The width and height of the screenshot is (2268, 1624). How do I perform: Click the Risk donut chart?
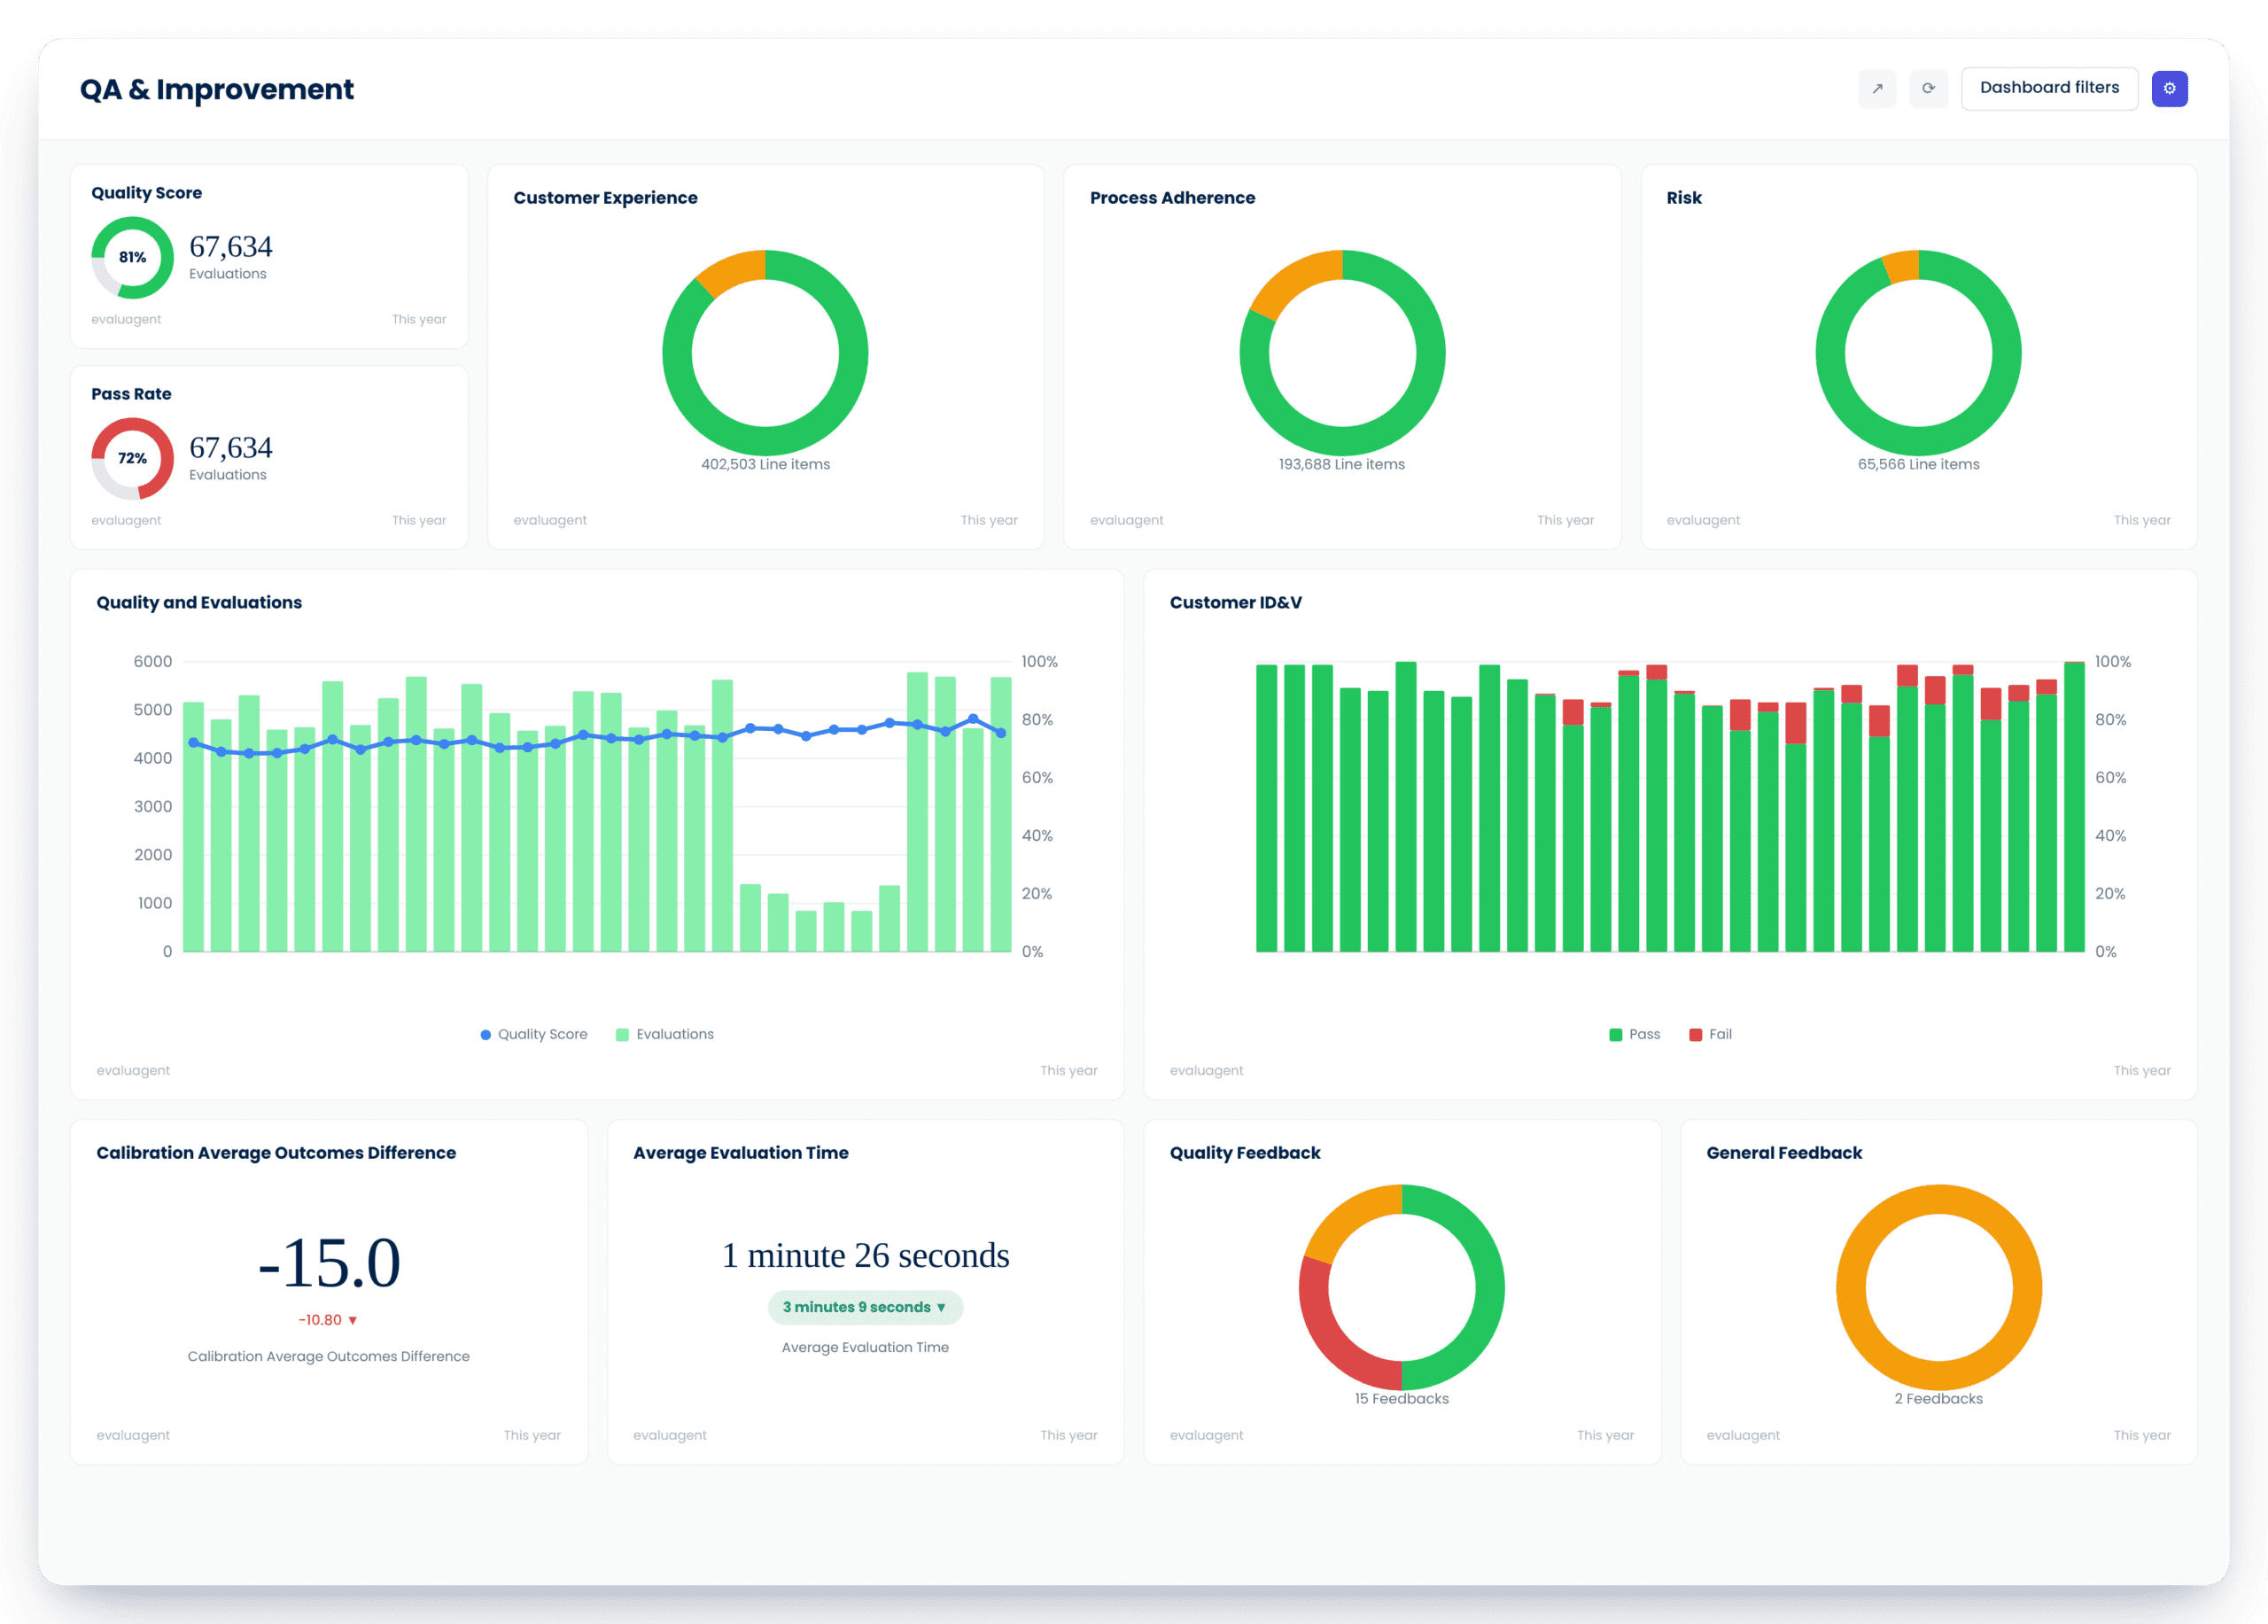(1918, 352)
